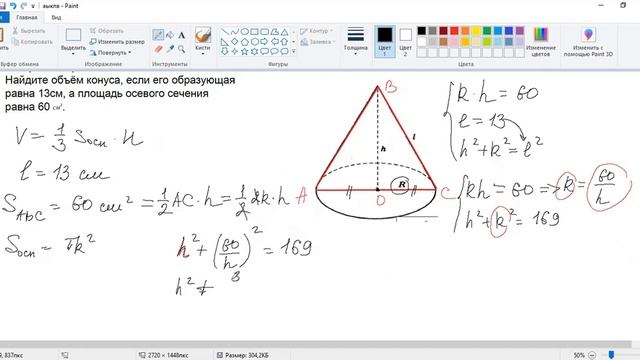Image resolution: width=640 pixels, height=360 pixels.
Task: Pick the Curve shape
Action: tap(235, 31)
